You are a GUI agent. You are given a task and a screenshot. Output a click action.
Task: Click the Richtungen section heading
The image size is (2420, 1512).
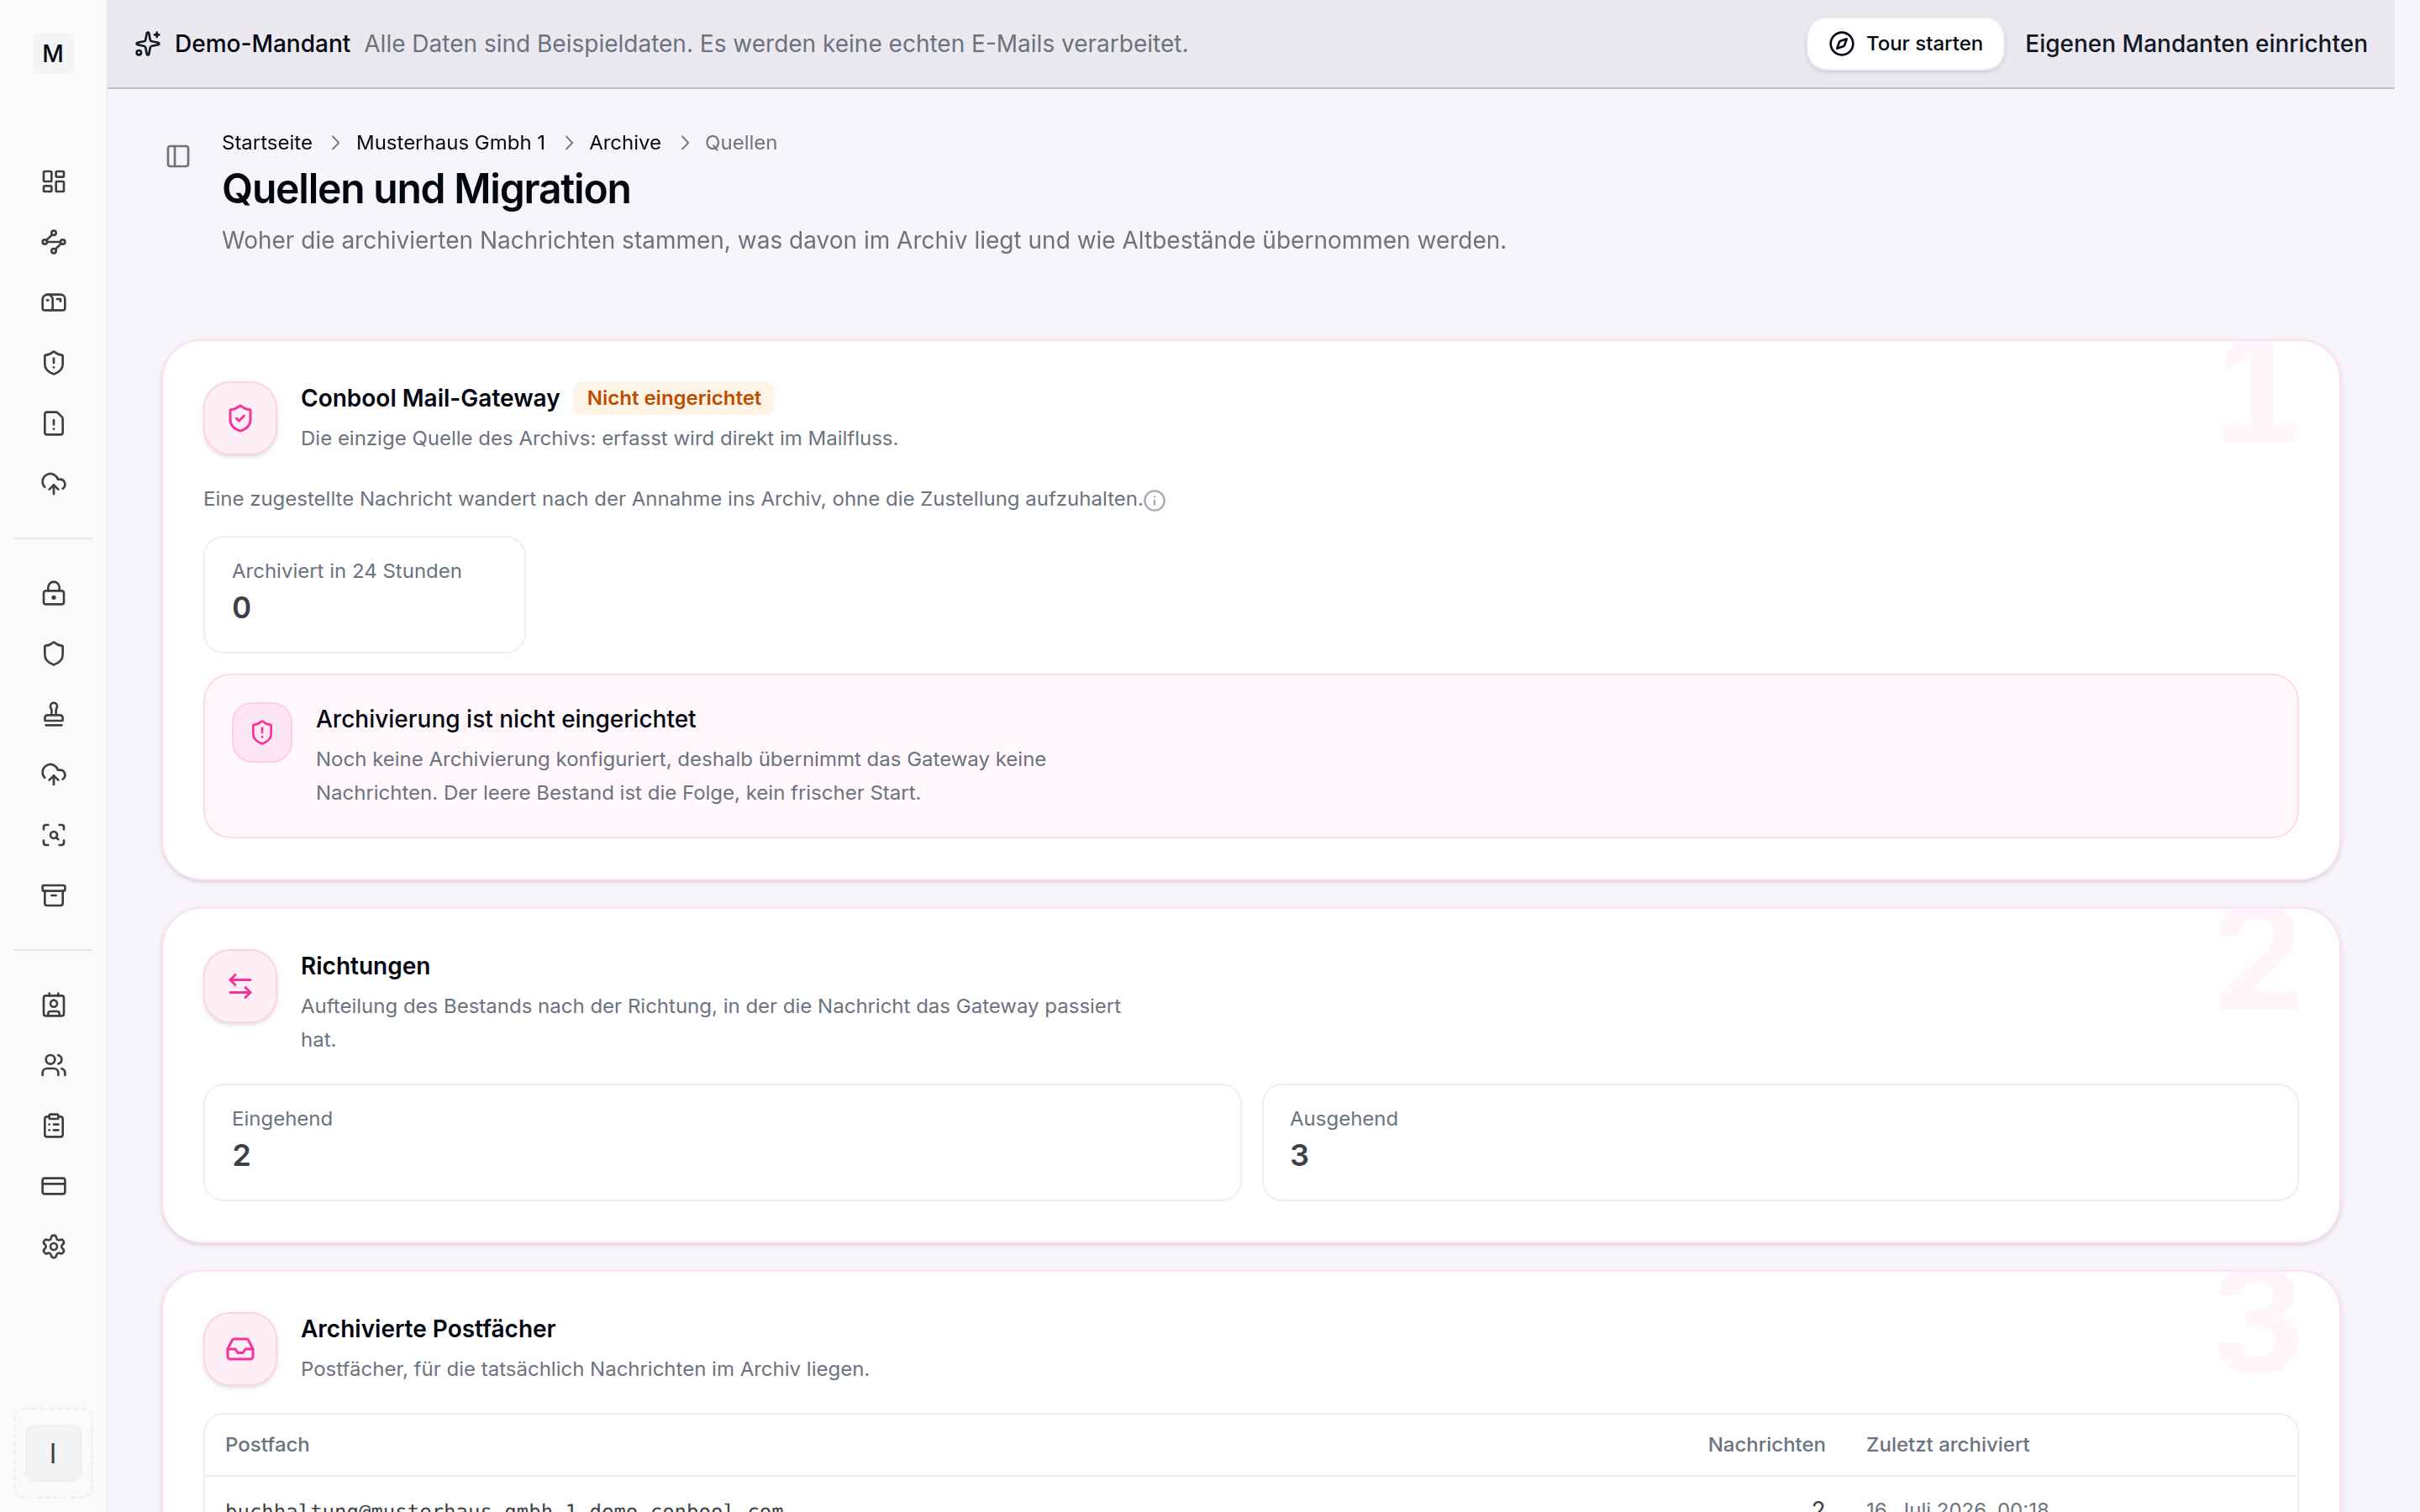pos(365,966)
